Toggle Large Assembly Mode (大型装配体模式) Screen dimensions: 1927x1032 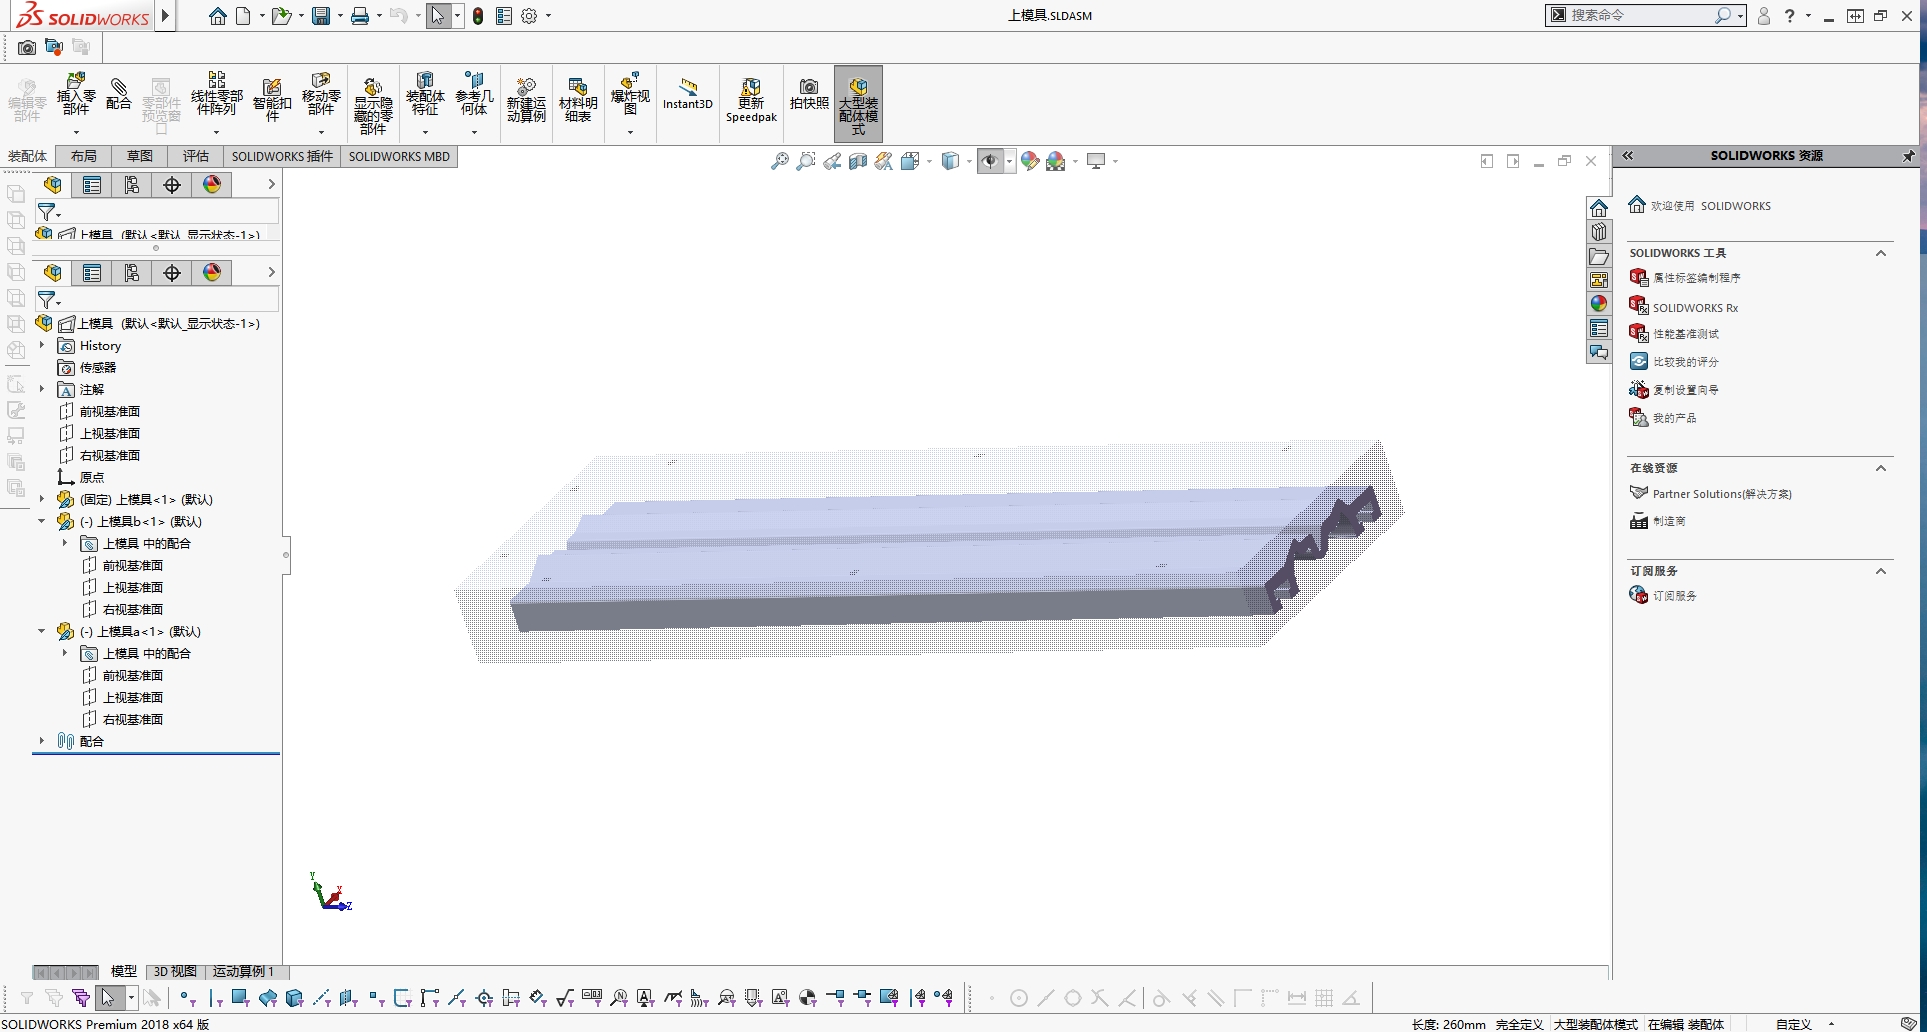click(858, 104)
